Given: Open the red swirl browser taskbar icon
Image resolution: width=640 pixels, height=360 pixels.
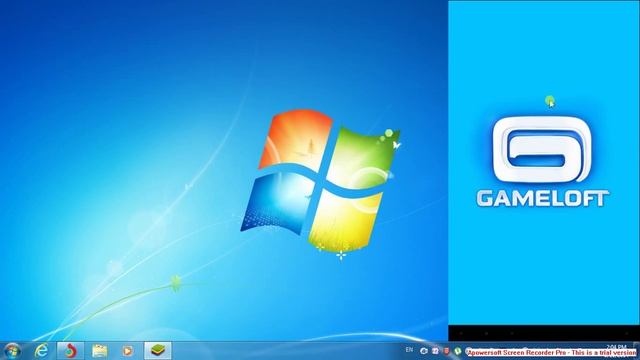Looking at the screenshot, I should (70, 351).
